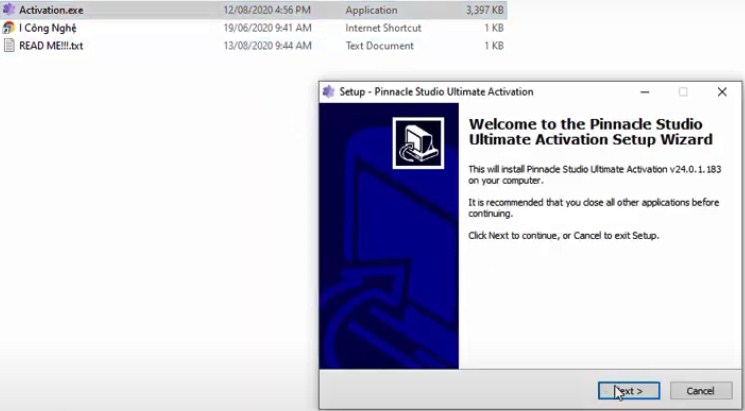Select the I Công Nghệ shortcut name

pos(48,28)
